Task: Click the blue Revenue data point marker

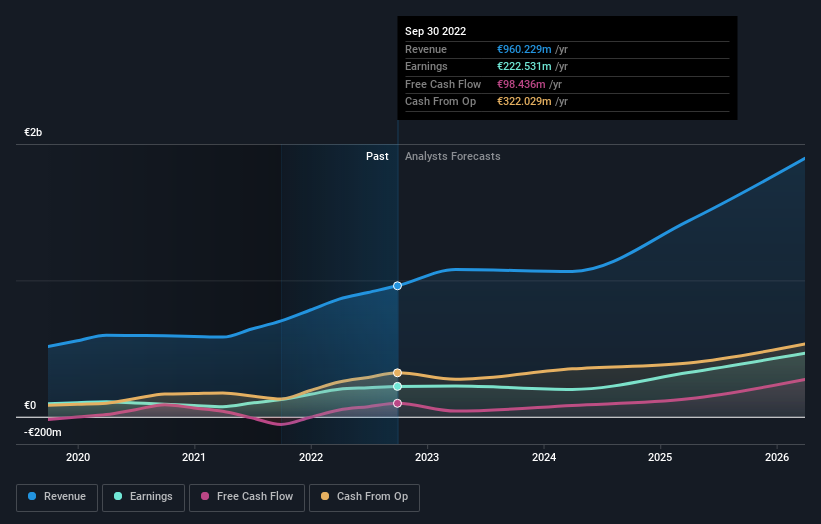Action: [397, 286]
